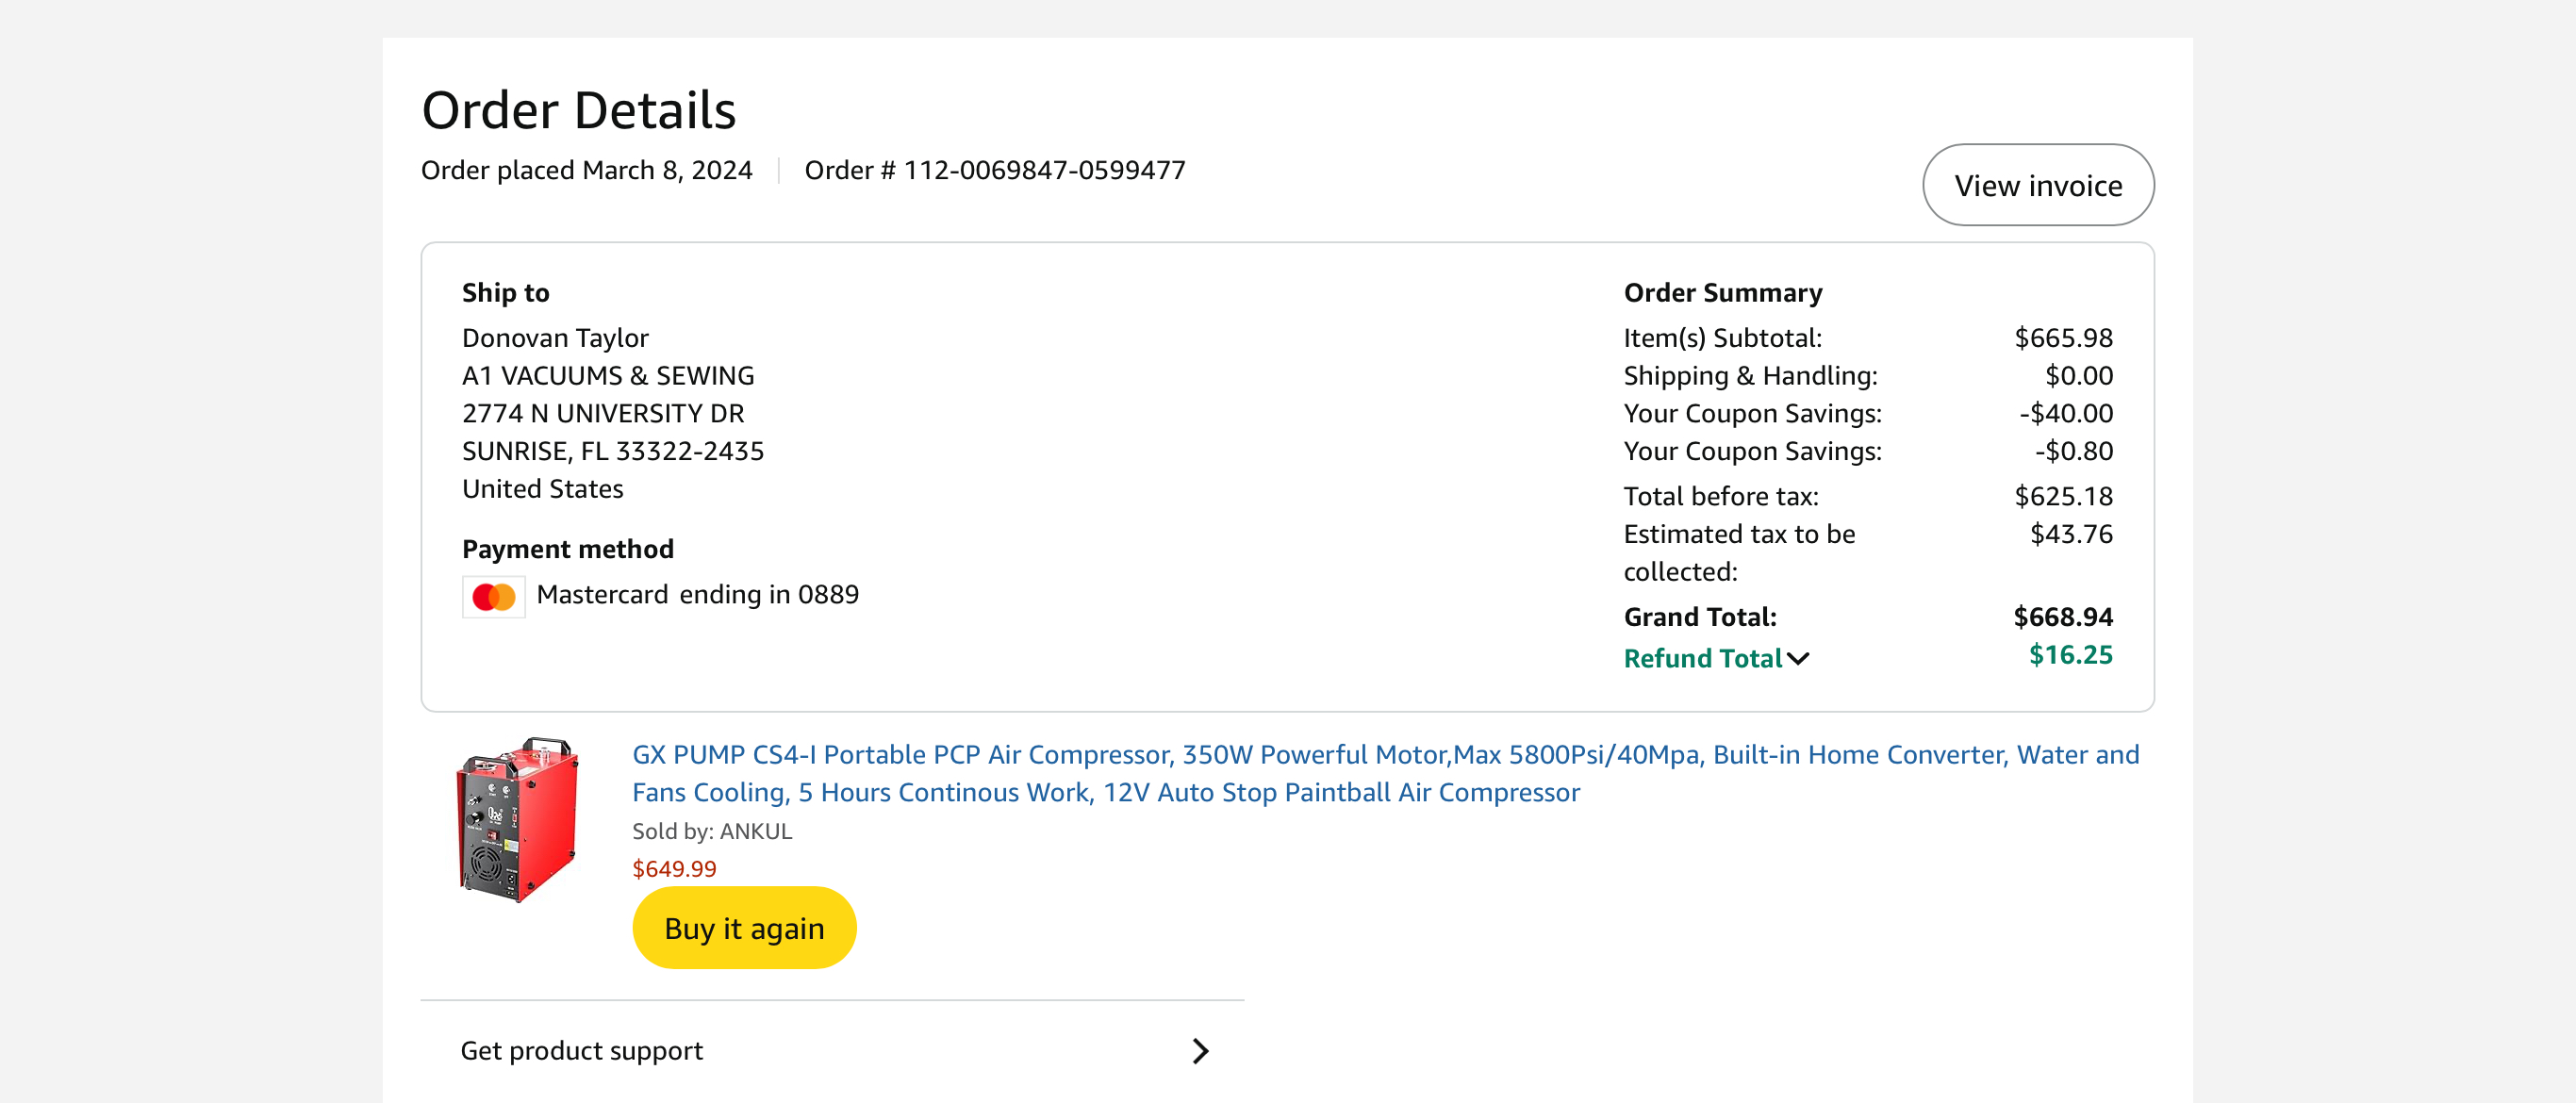Click the Order Details heading
Screen dimensions: 2576x1103
click(578, 110)
